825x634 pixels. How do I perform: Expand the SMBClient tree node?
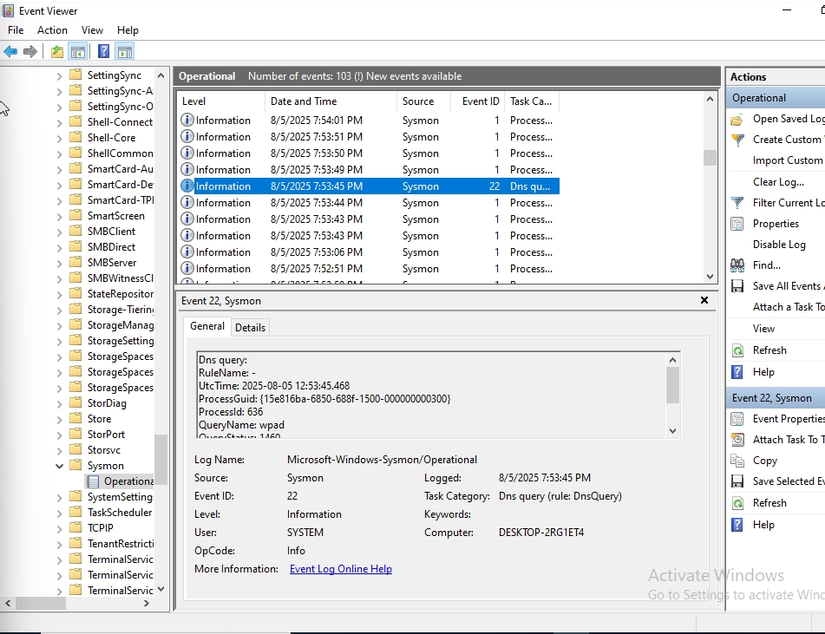[x=59, y=232]
